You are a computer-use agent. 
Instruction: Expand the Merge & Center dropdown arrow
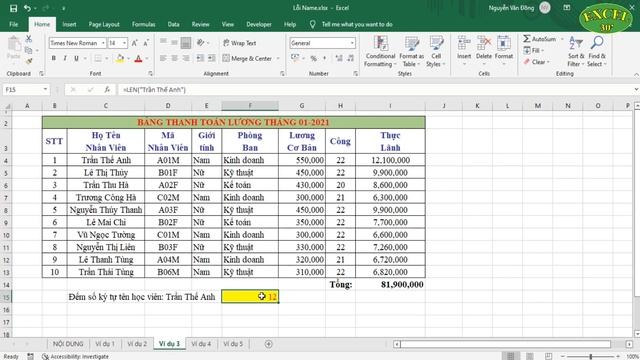[x=278, y=58]
